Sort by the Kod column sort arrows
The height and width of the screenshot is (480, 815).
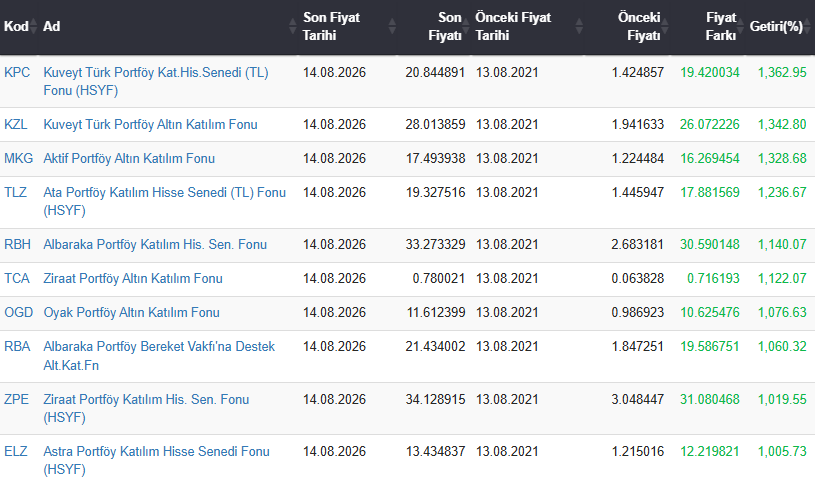(33, 26)
